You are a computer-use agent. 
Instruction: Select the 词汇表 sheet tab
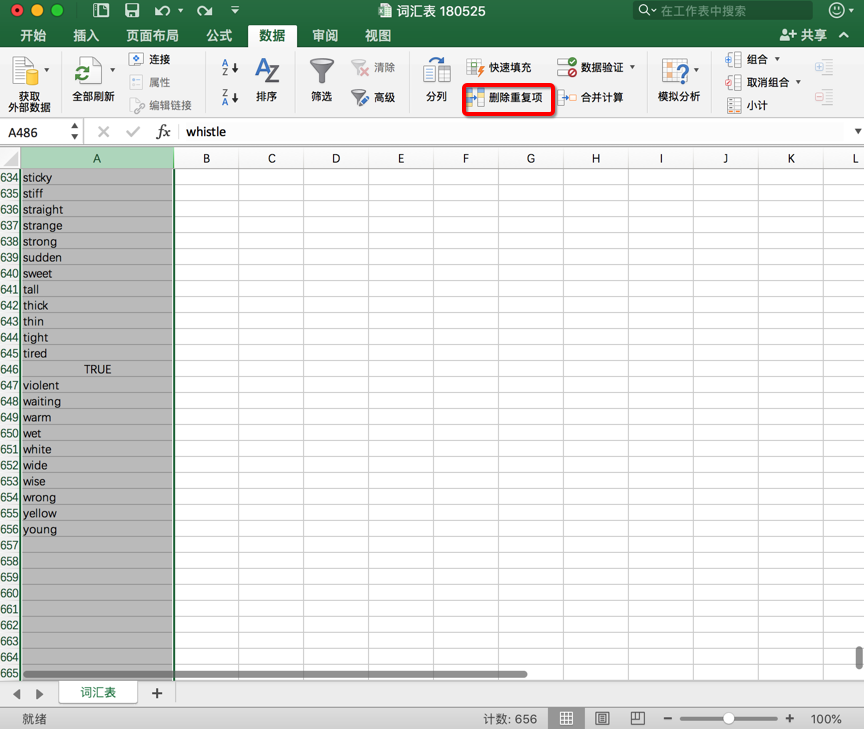tap(98, 693)
